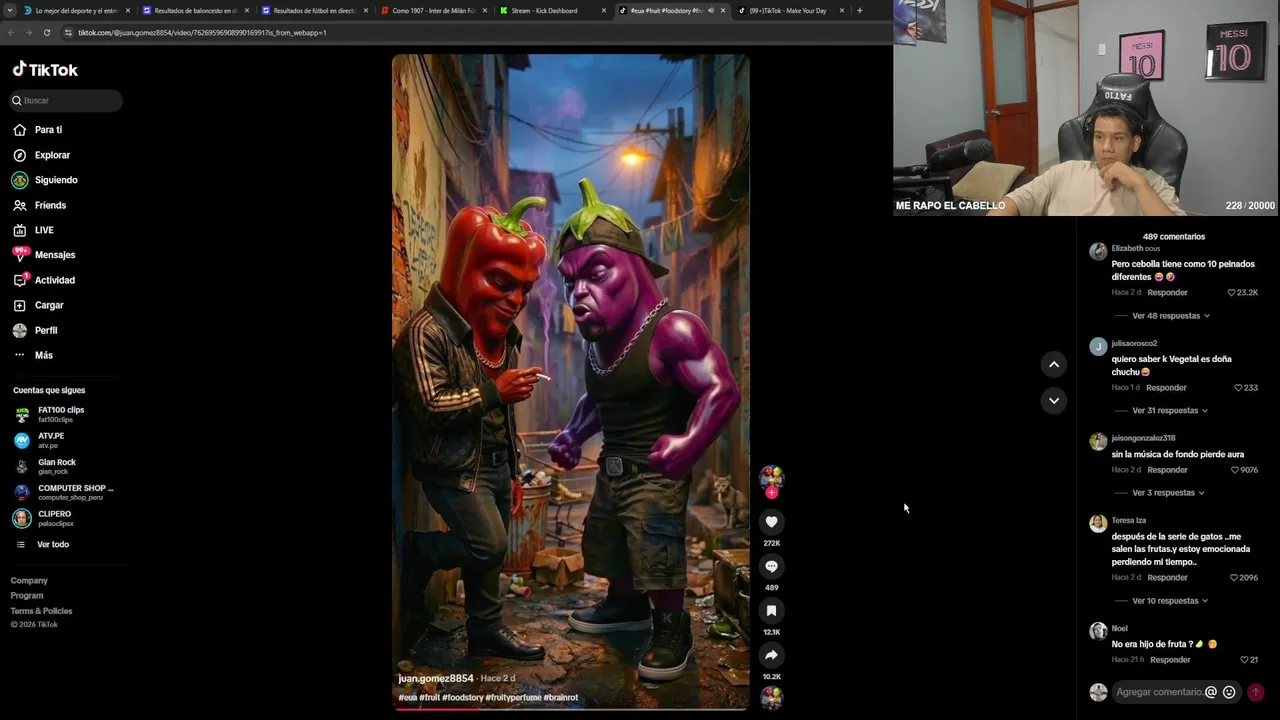This screenshot has height=720, width=1280.
Task: Follow creator via red plus badge
Action: (x=771, y=493)
